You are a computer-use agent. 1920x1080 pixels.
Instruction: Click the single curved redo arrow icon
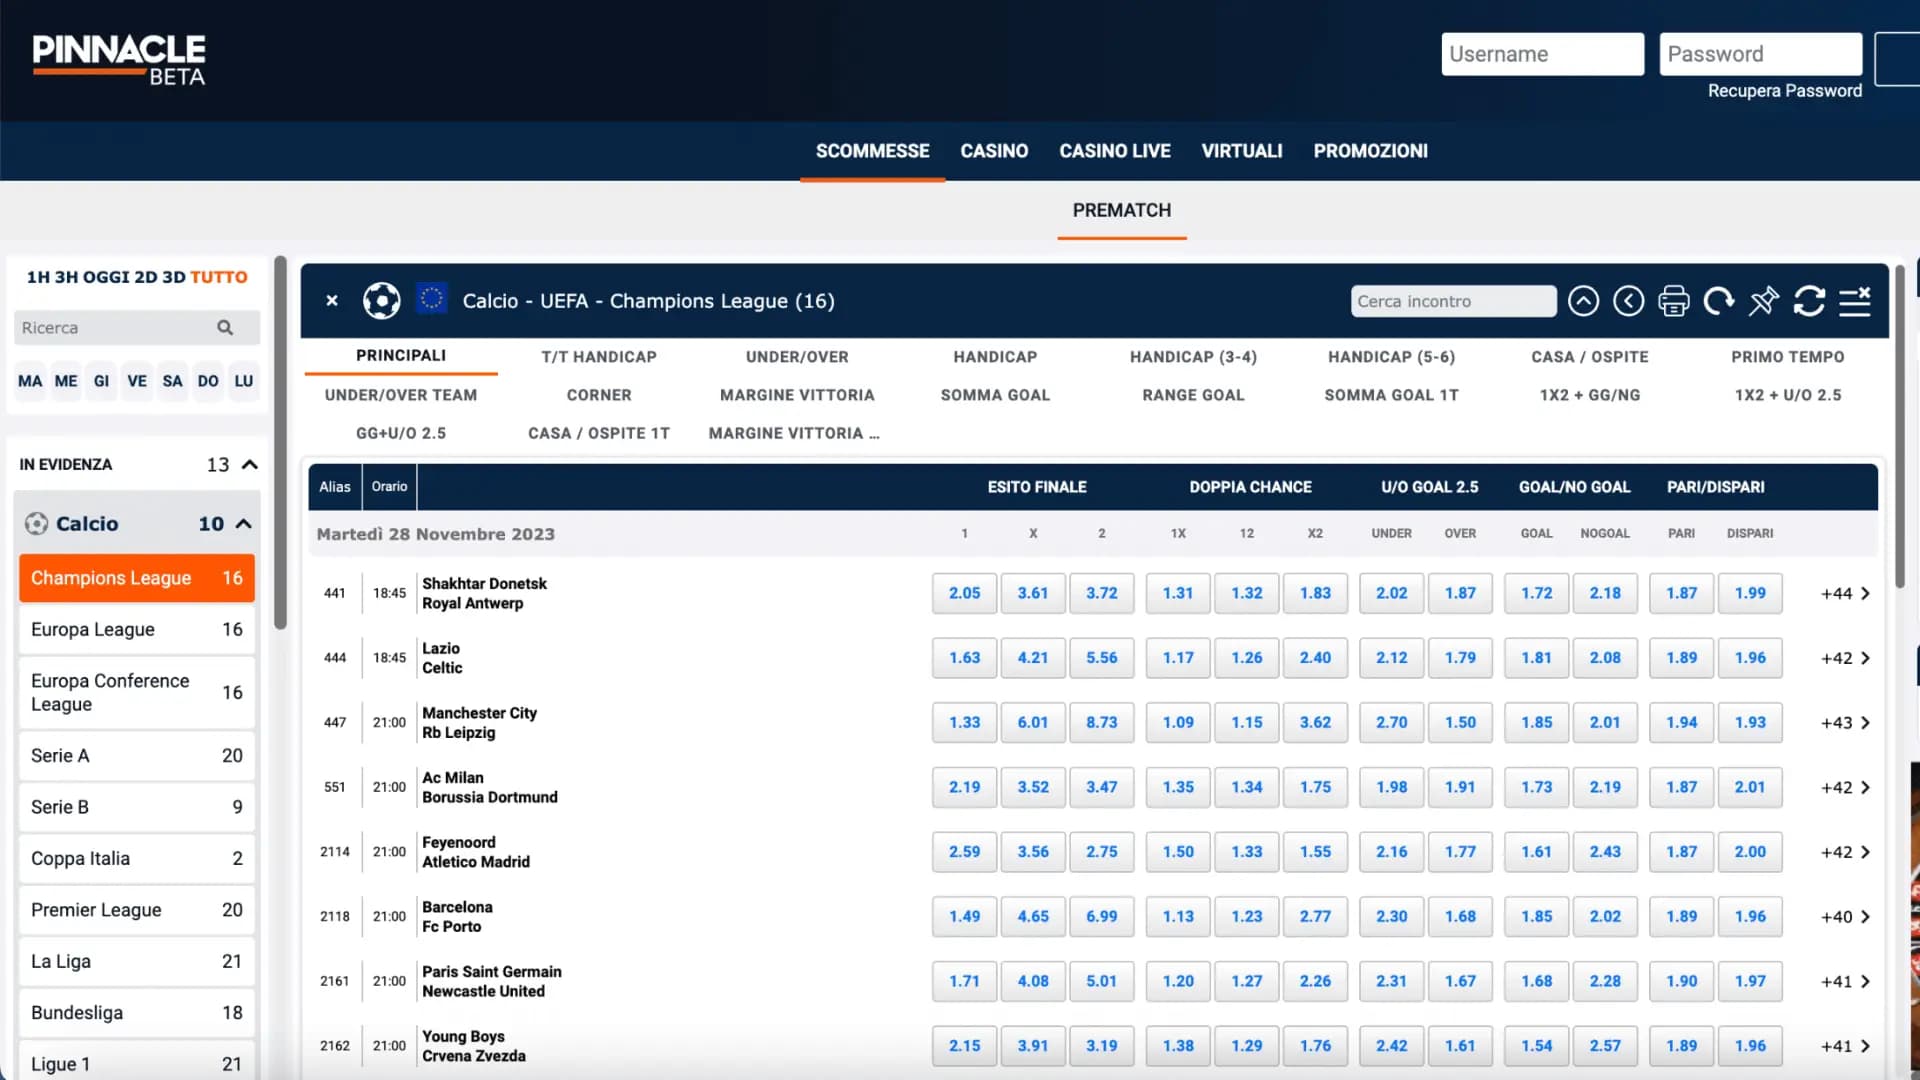[x=1718, y=301]
